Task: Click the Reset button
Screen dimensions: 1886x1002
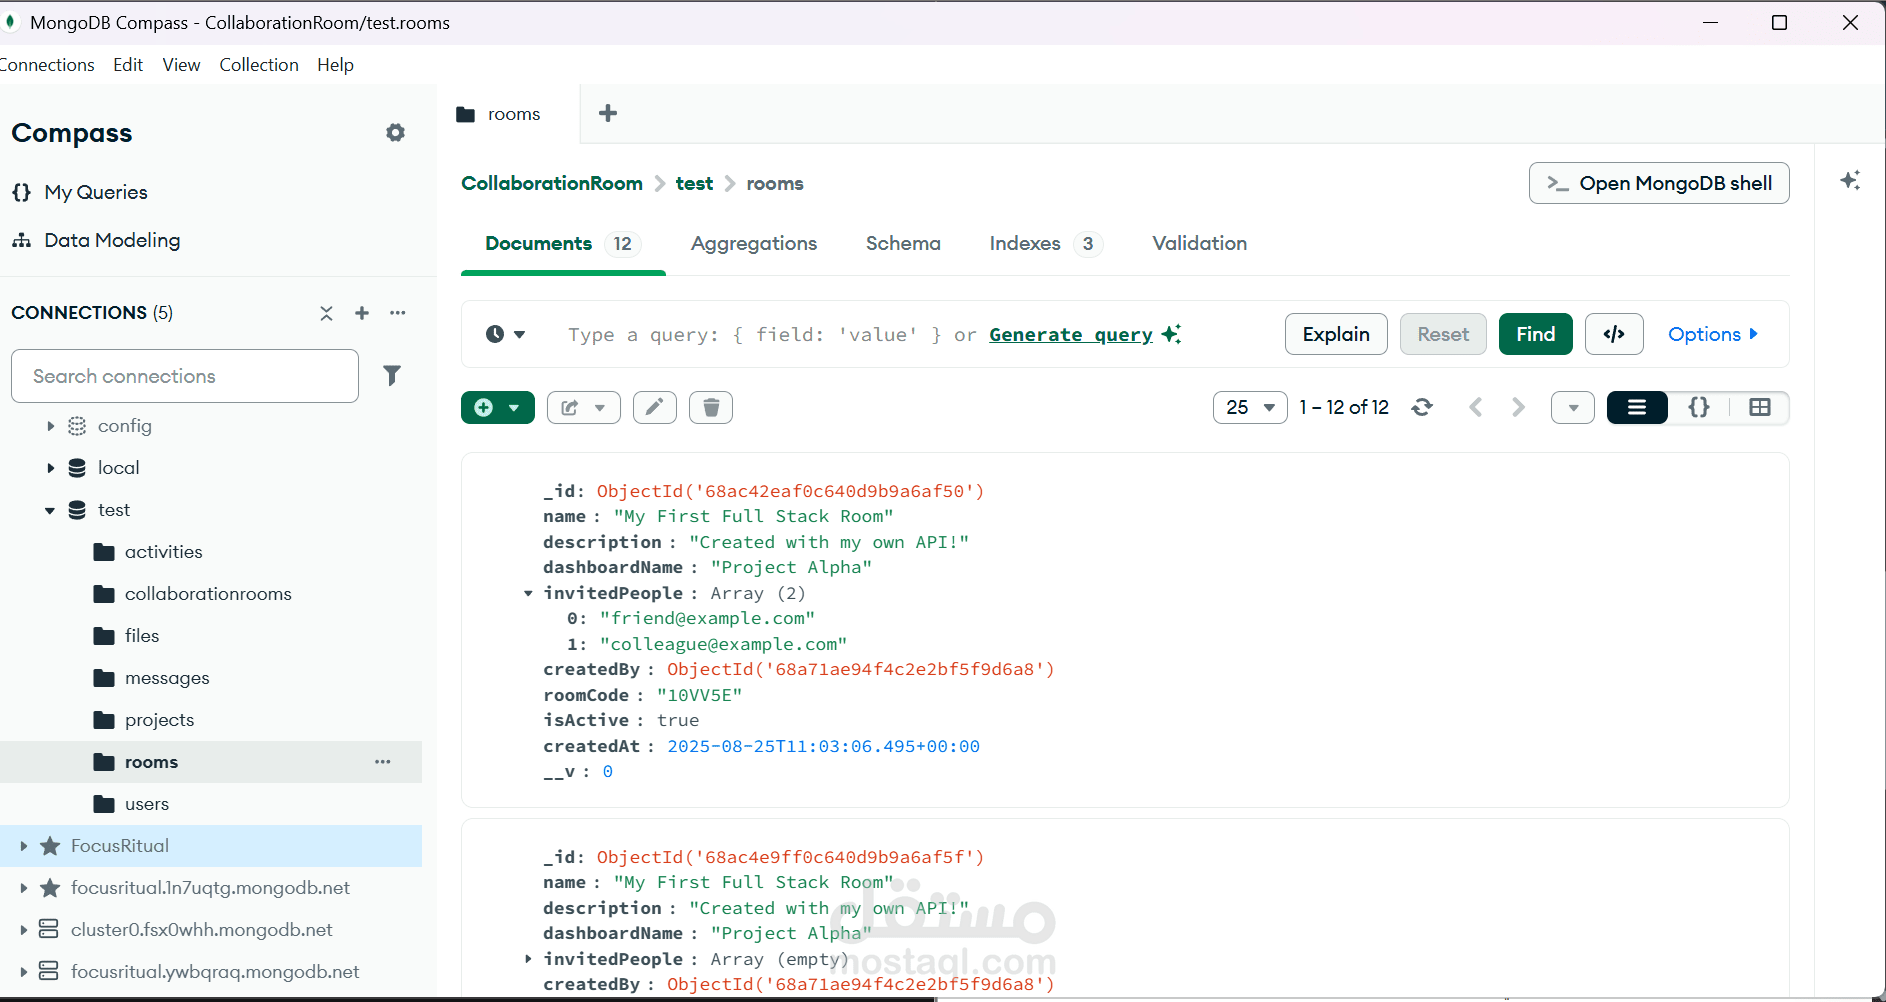Action: point(1443,334)
